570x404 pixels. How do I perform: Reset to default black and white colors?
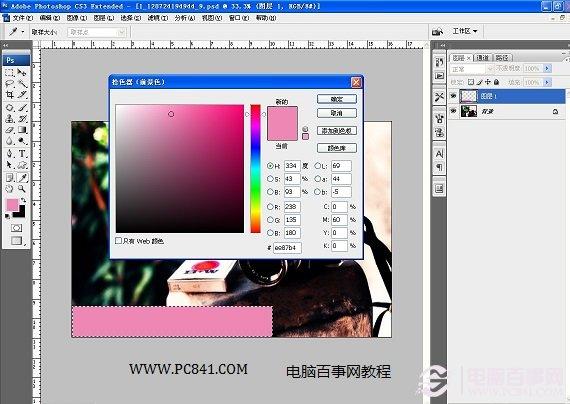click(8, 216)
